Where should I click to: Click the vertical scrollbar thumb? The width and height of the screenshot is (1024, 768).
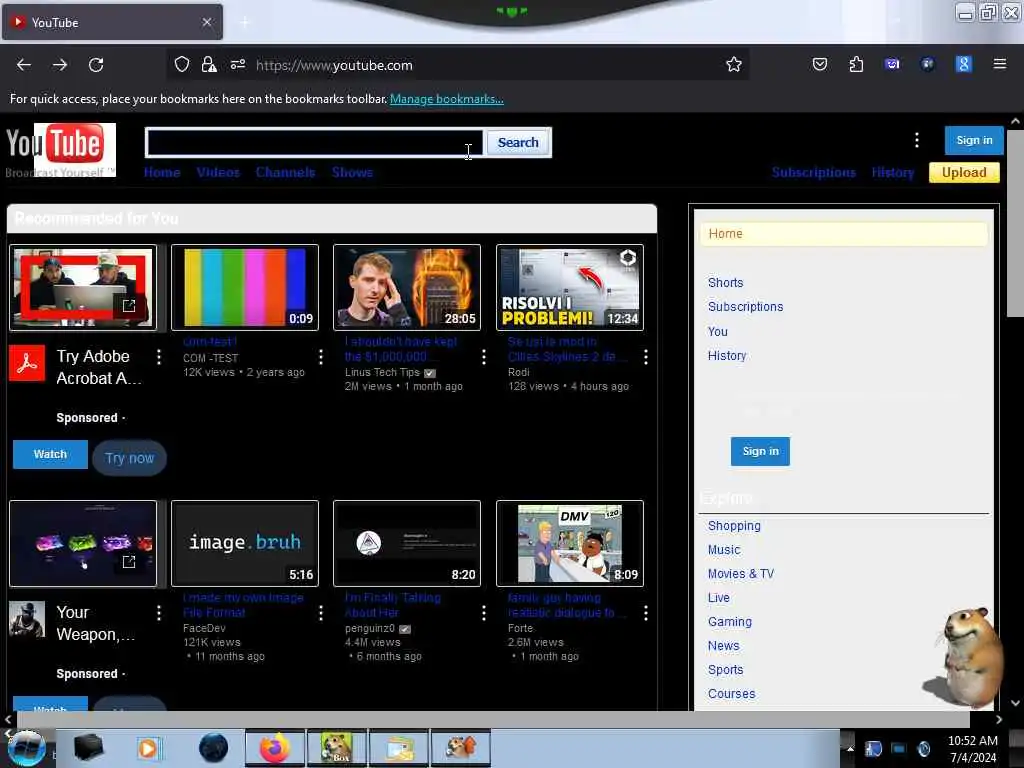point(1015,222)
